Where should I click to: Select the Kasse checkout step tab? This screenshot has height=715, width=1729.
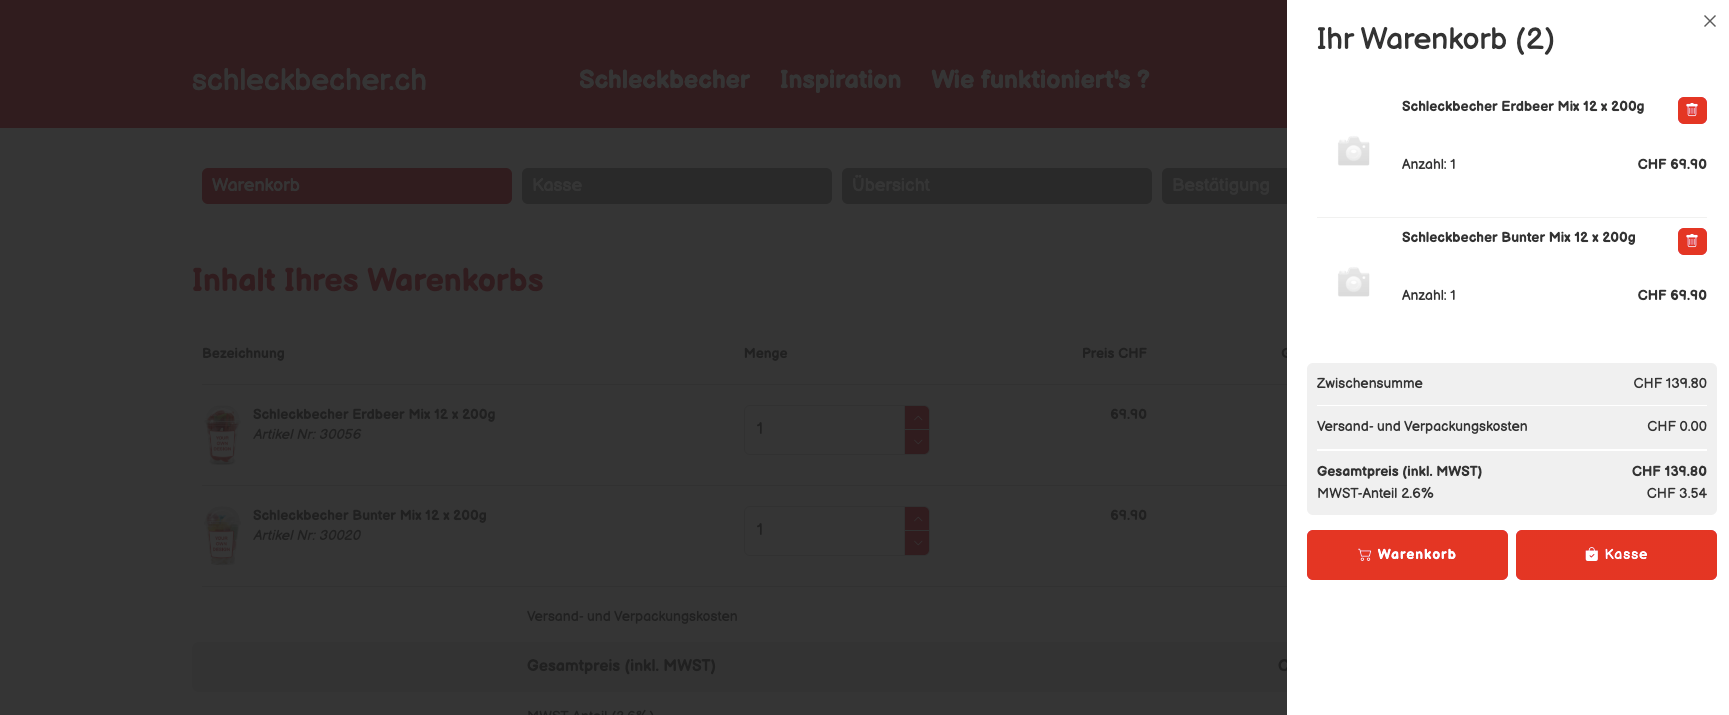(x=676, y=186)
